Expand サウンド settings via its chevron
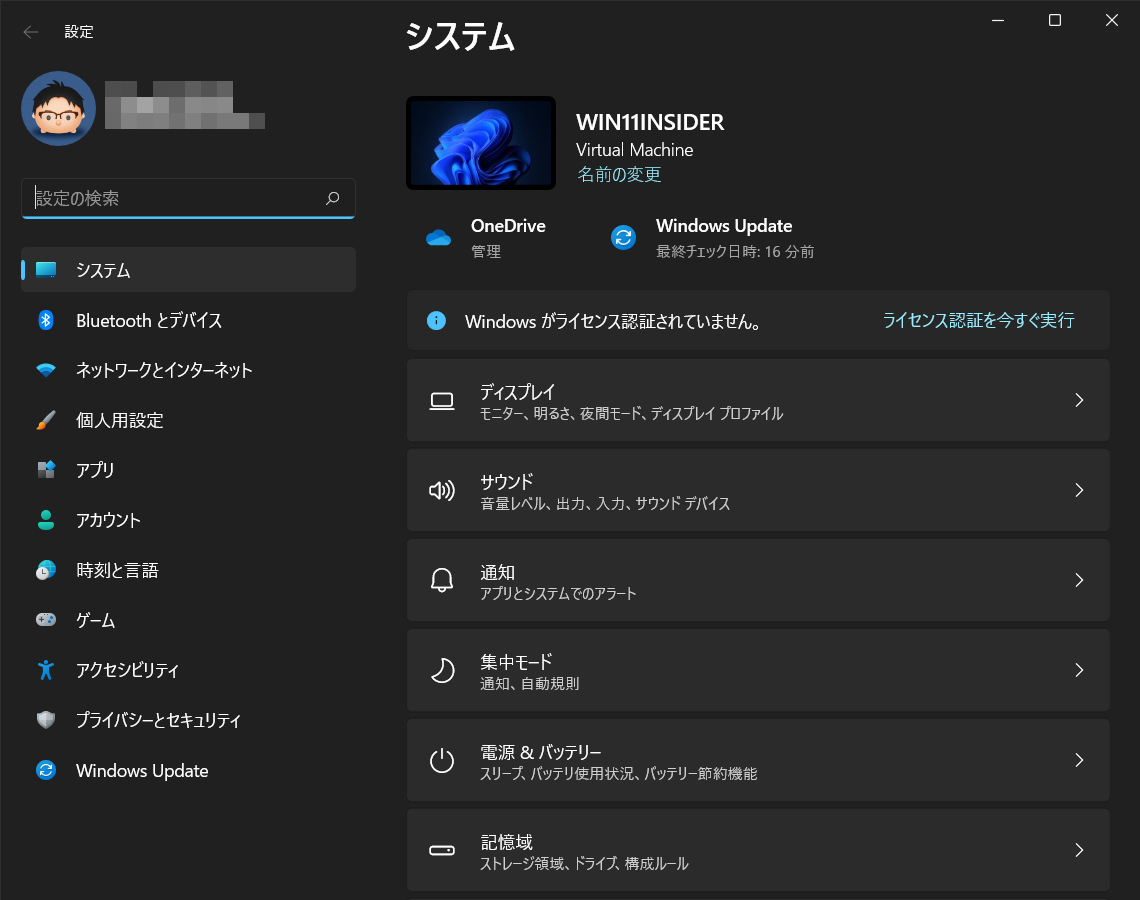 [x=1079, y=490]
